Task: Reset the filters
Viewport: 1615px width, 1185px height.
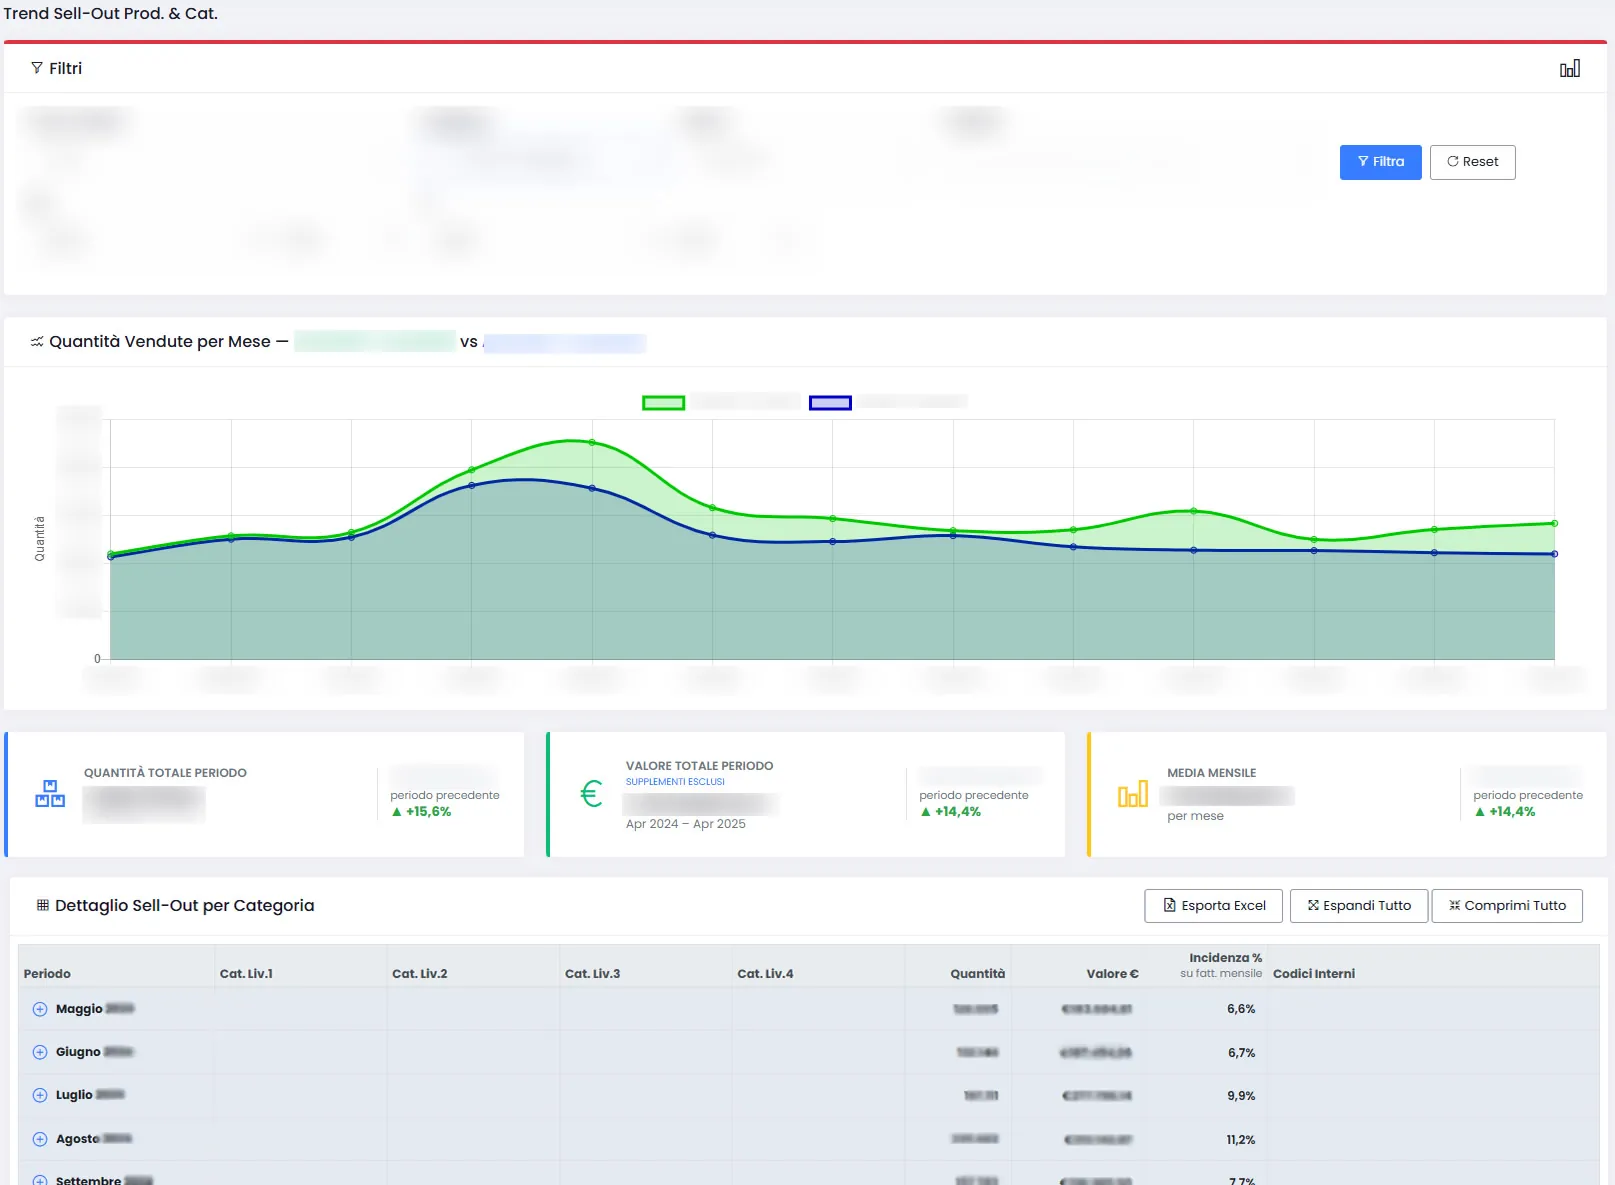Action: (x=1472, y=162)
